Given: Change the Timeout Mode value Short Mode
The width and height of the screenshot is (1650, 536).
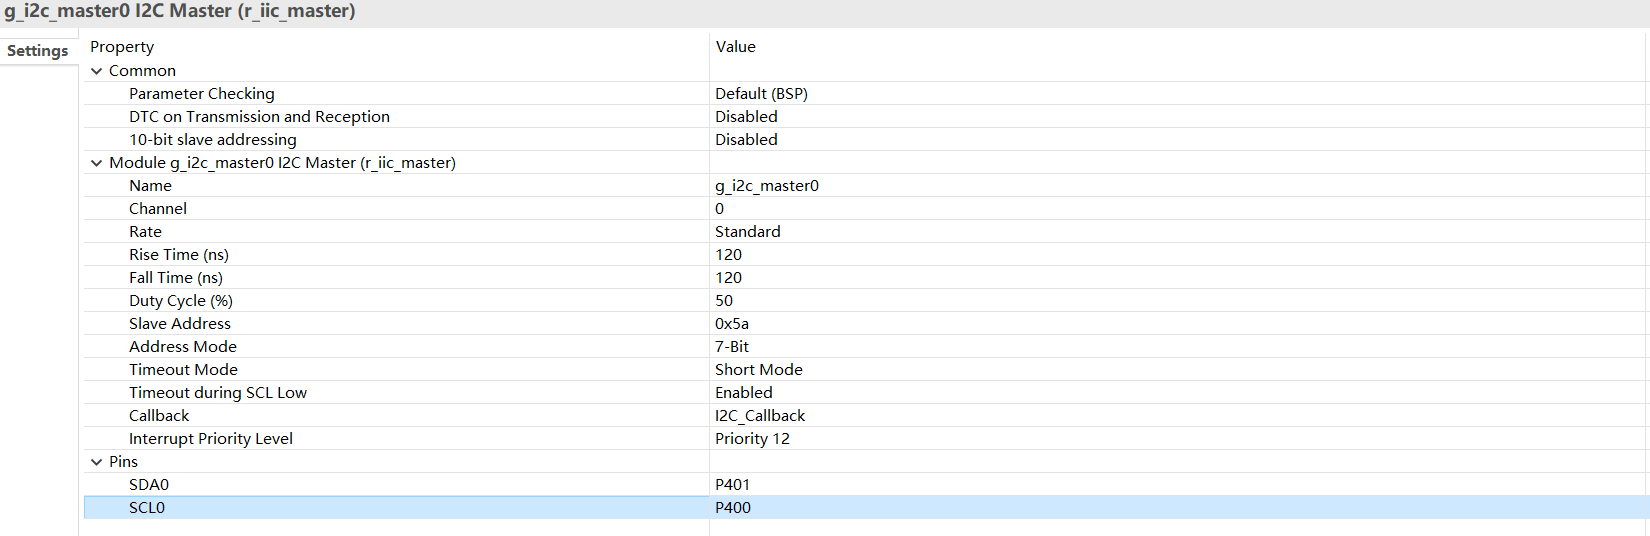Looking at the screenshot, I should click(x=759, y=370).
